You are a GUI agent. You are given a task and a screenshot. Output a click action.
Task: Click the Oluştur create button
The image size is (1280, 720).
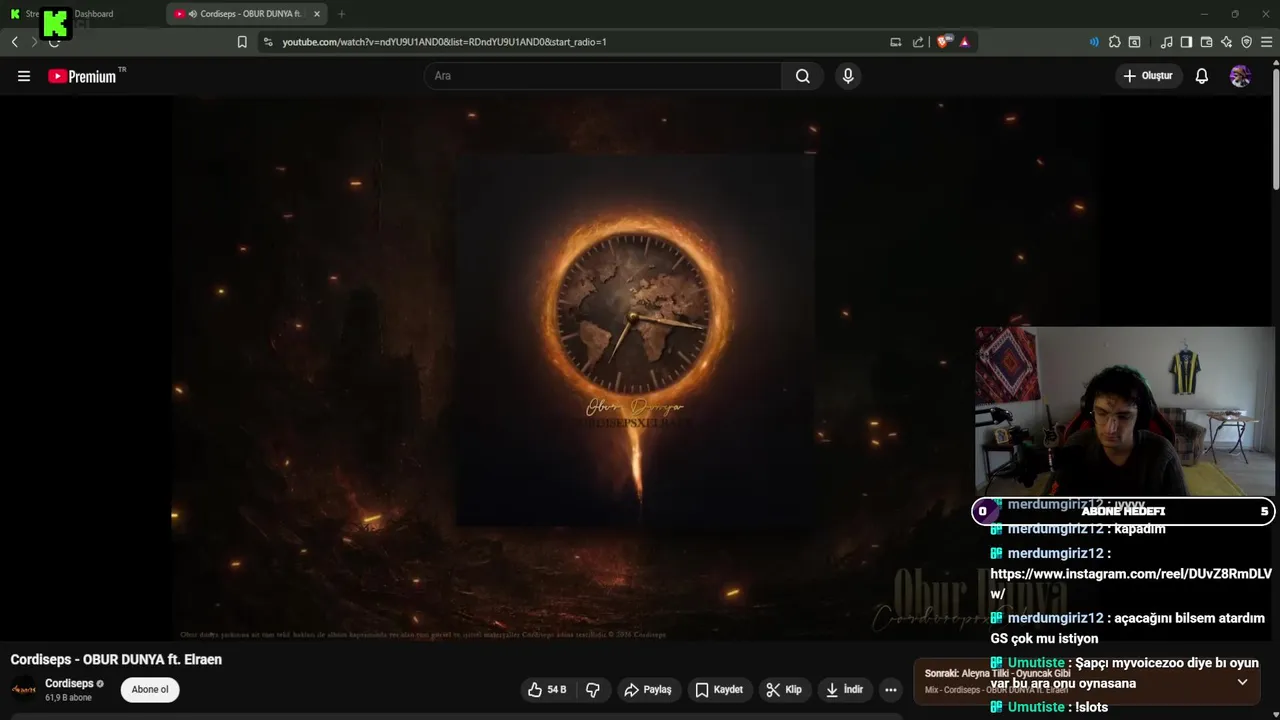[1147, 76]
